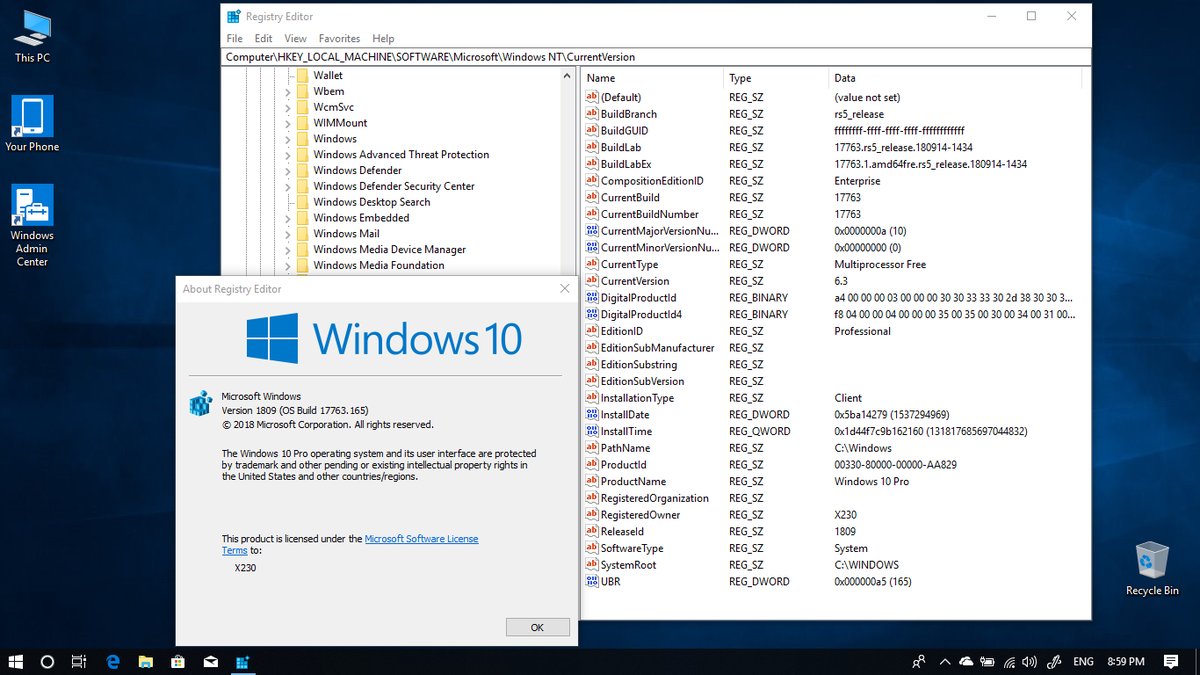Click the CompositionEditionID value icon
The height and width of the screenshot is (675, 1200).
click(591, 181)
